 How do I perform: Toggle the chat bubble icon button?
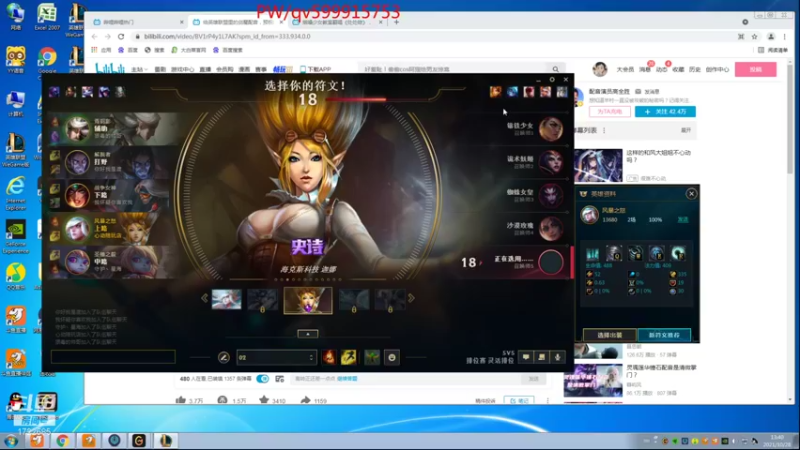[526, 357]
